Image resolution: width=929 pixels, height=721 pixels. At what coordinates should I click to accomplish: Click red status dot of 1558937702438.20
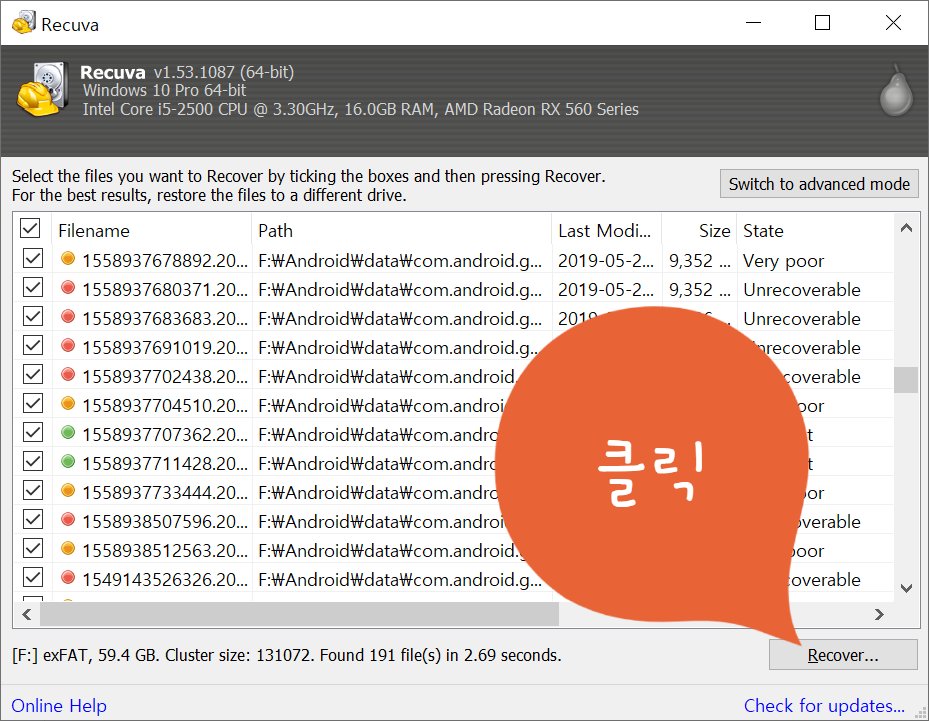(68, 374)
